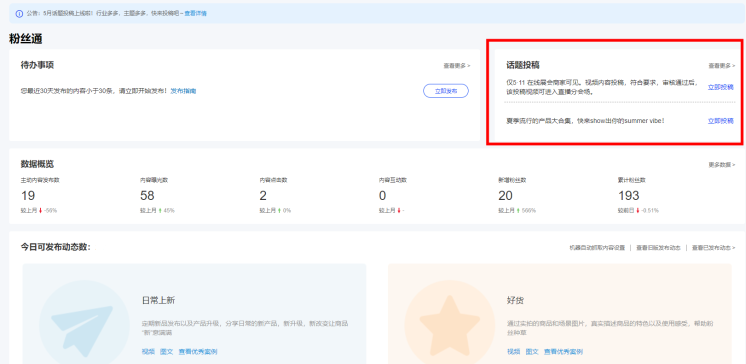Click 立即投稿 for the 5·11 live topic

coord(721,87)
